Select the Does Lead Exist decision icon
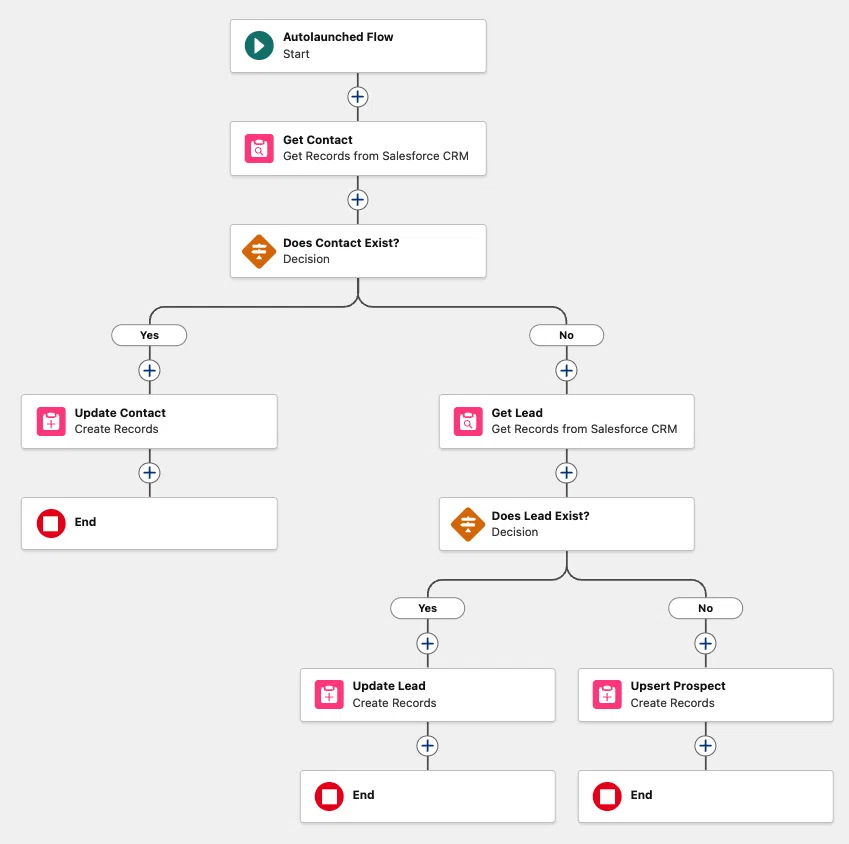Image resolution: width=849 pixels, height=844 pixels. [x=468, y=524]
